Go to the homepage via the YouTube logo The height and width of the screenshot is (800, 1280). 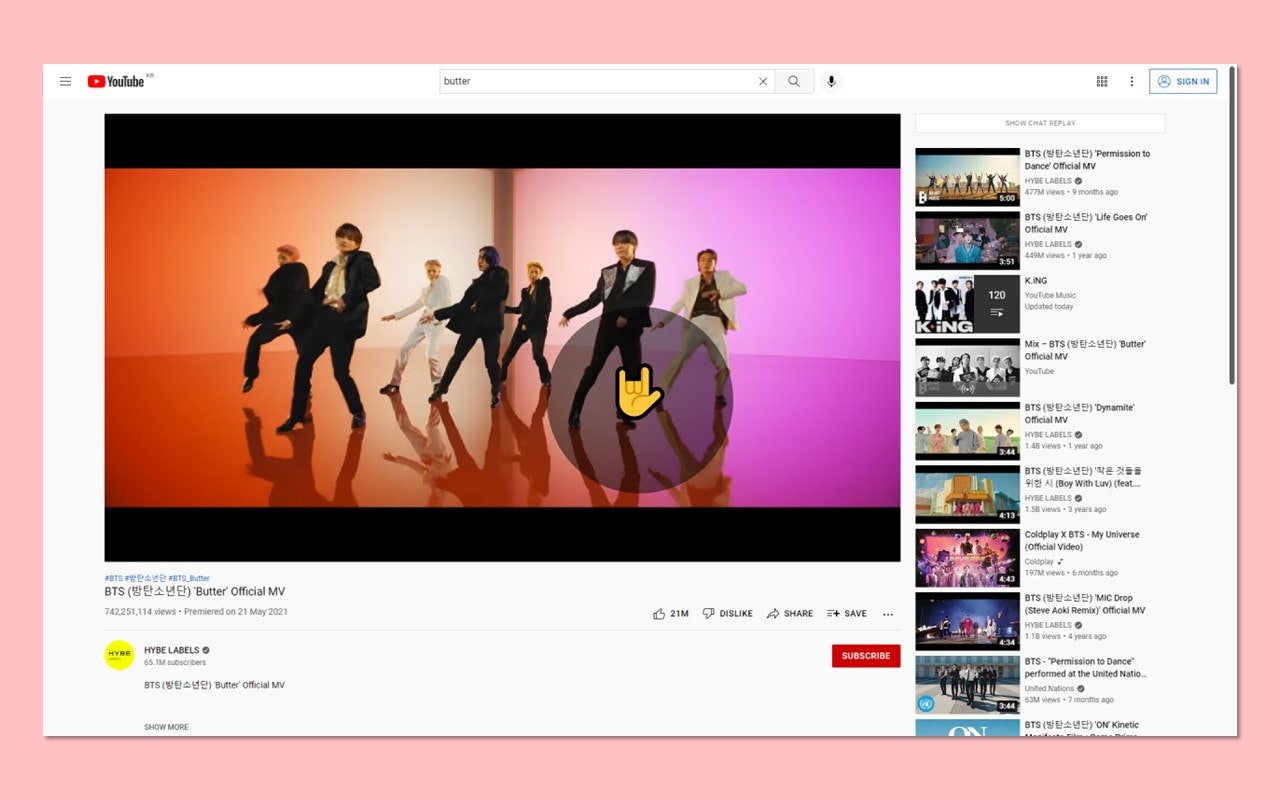117,81
